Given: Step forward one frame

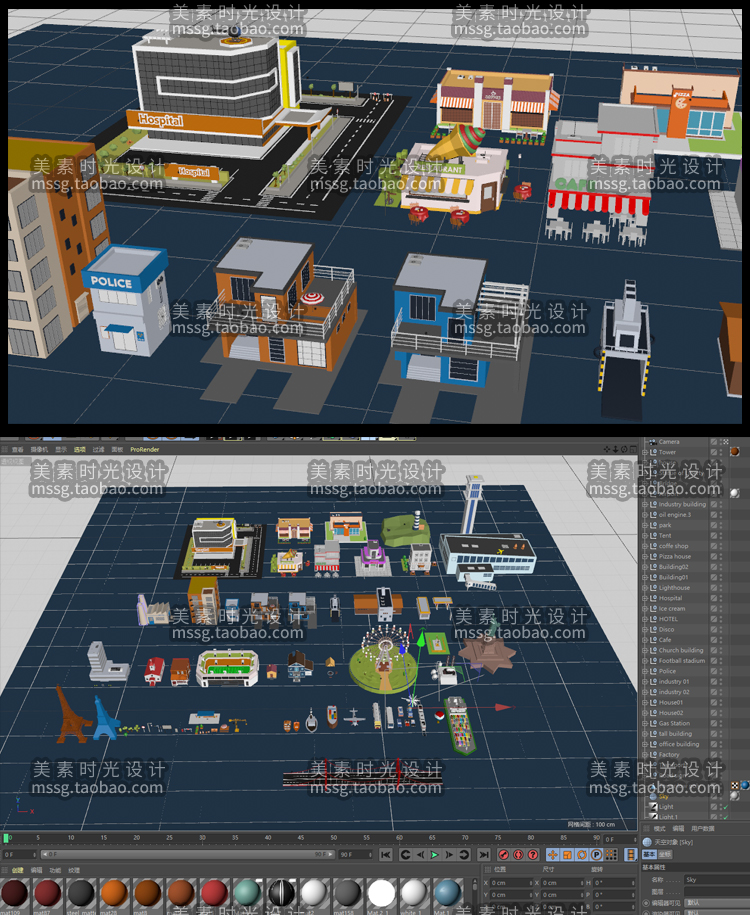Looking at the screenshot, I should point(449,854).
